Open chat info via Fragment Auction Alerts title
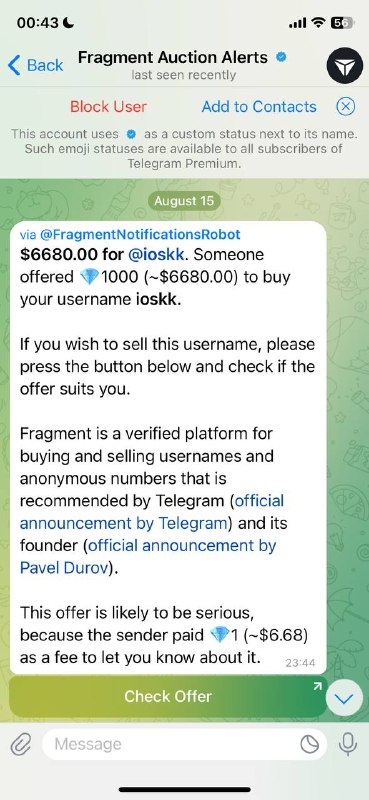This screenshot has width=369, height=800. [173, 57]
